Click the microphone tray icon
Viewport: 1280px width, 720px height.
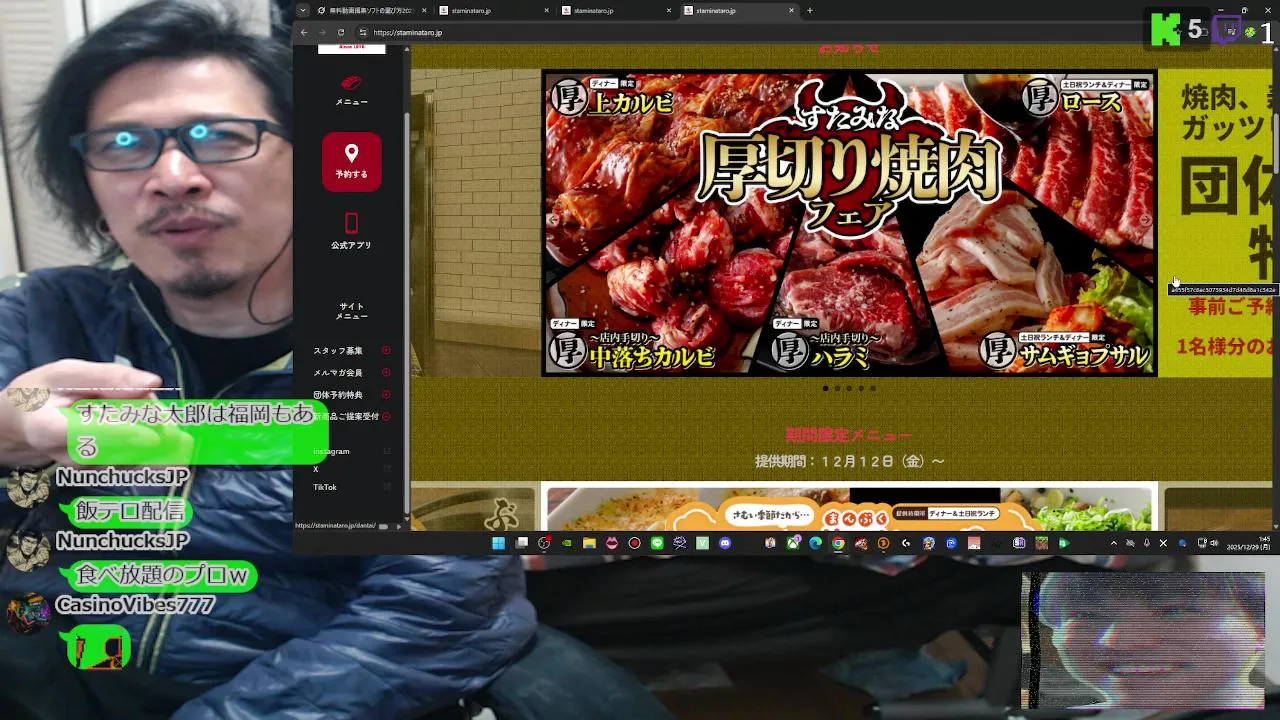tap(1147, 543)
